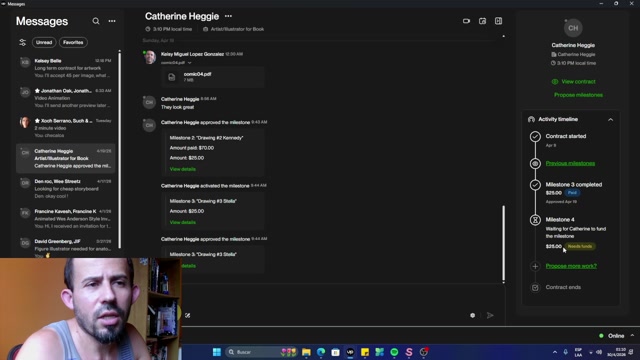Click the chat scroll up arrow
Viewport: 640px width, 360px height.
(x=503, y=36)
